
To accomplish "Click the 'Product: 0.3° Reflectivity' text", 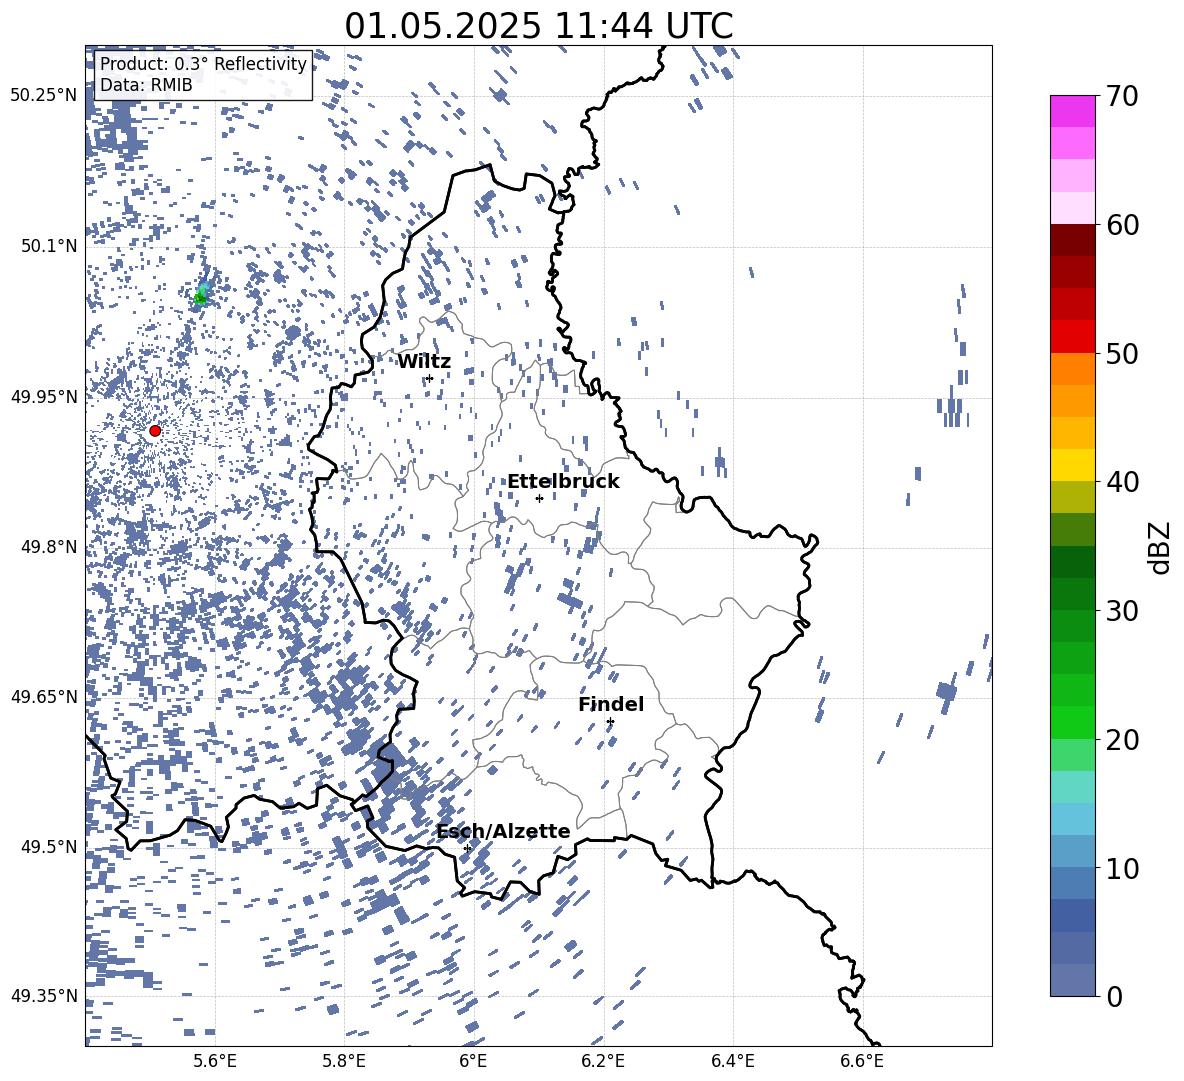I will pos(203,63).
